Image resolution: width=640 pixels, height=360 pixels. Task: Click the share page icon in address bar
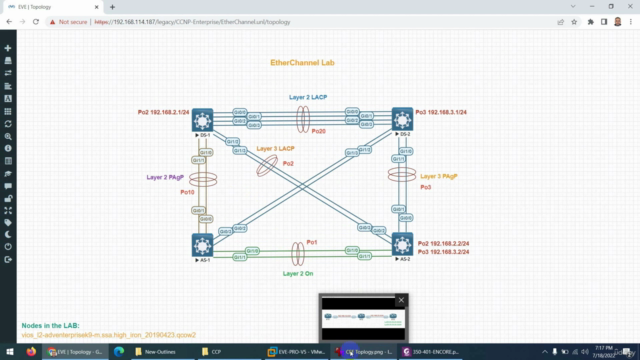point(561,22)
